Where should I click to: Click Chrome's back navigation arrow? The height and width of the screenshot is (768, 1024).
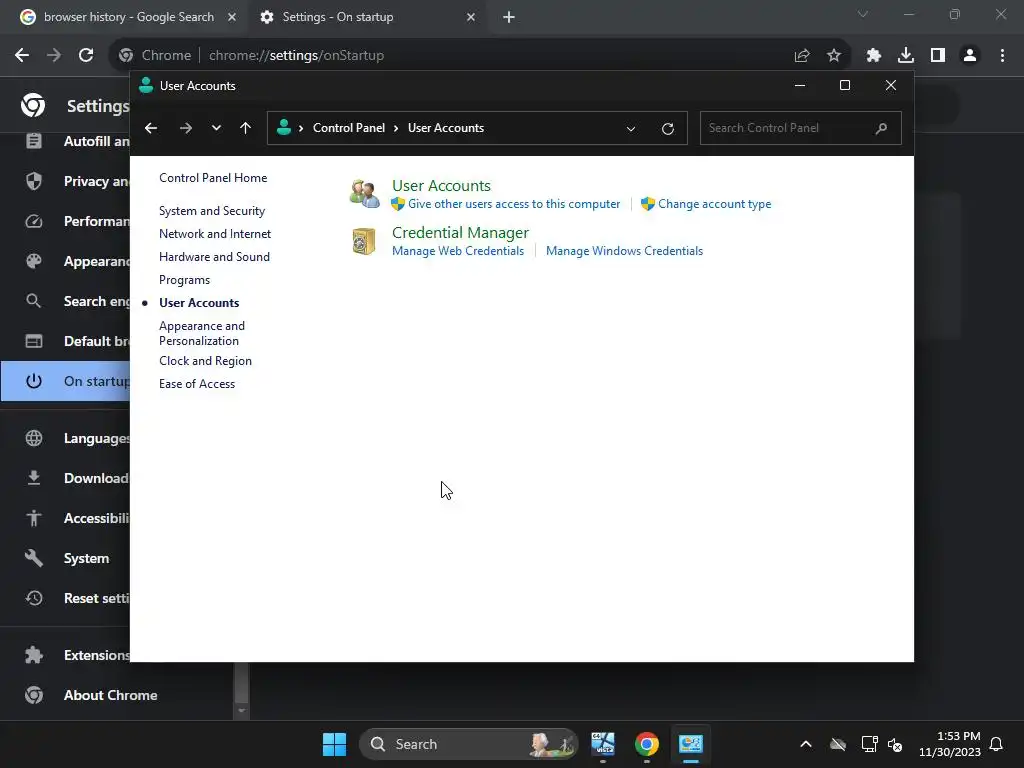pyautogui.click(x=22, y=56)
